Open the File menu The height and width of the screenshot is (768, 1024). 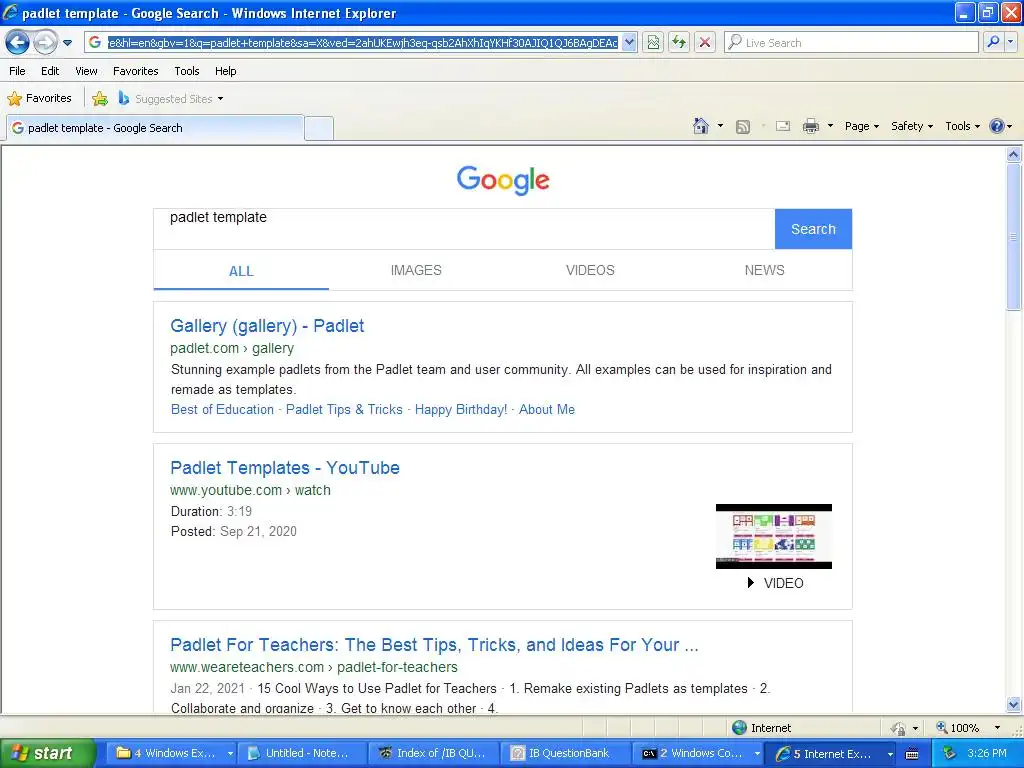pos(18,71)
